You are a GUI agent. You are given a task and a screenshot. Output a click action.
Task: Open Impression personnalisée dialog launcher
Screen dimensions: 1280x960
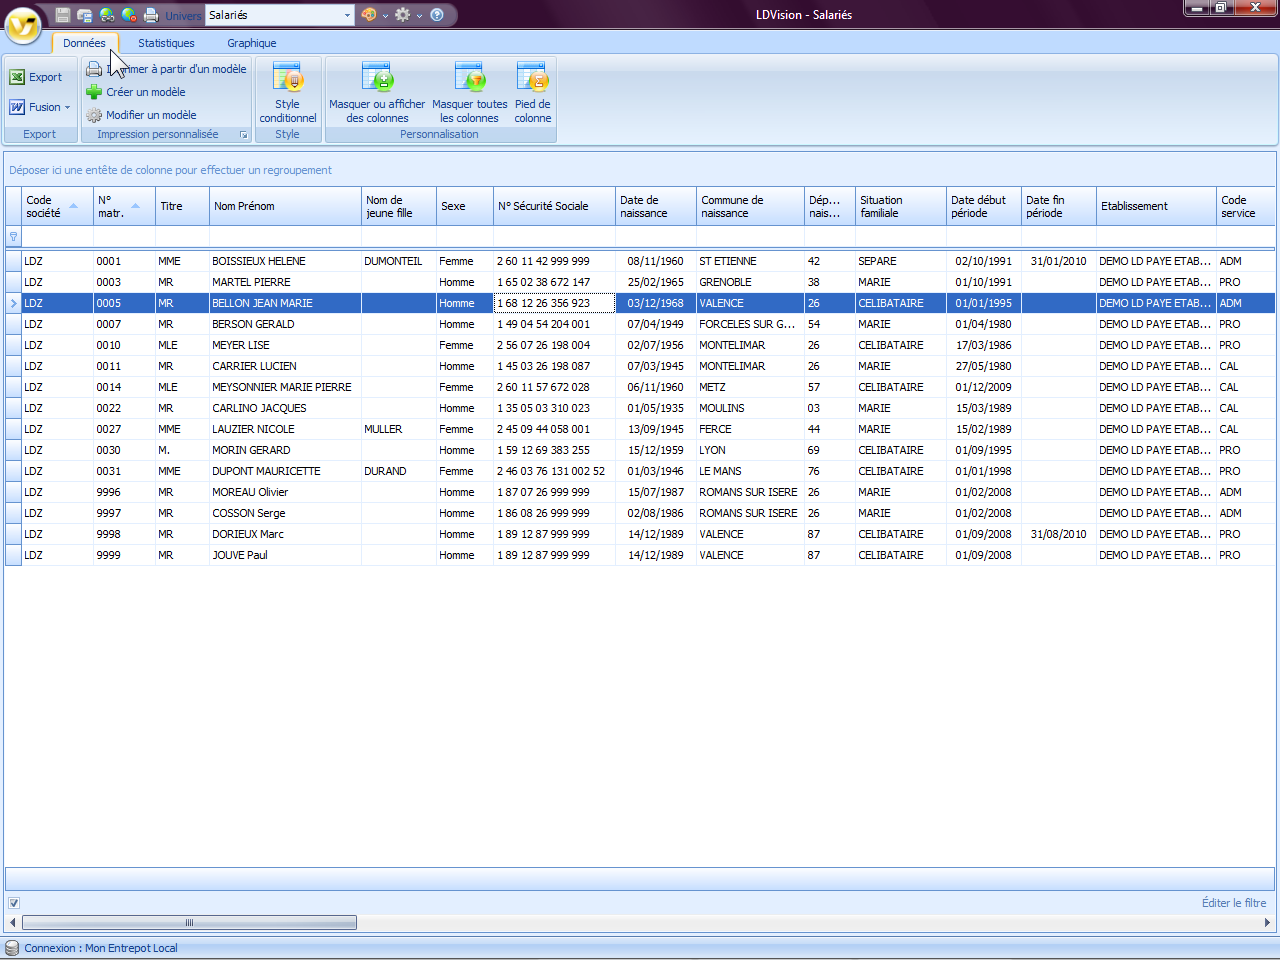tap(243, 134)
